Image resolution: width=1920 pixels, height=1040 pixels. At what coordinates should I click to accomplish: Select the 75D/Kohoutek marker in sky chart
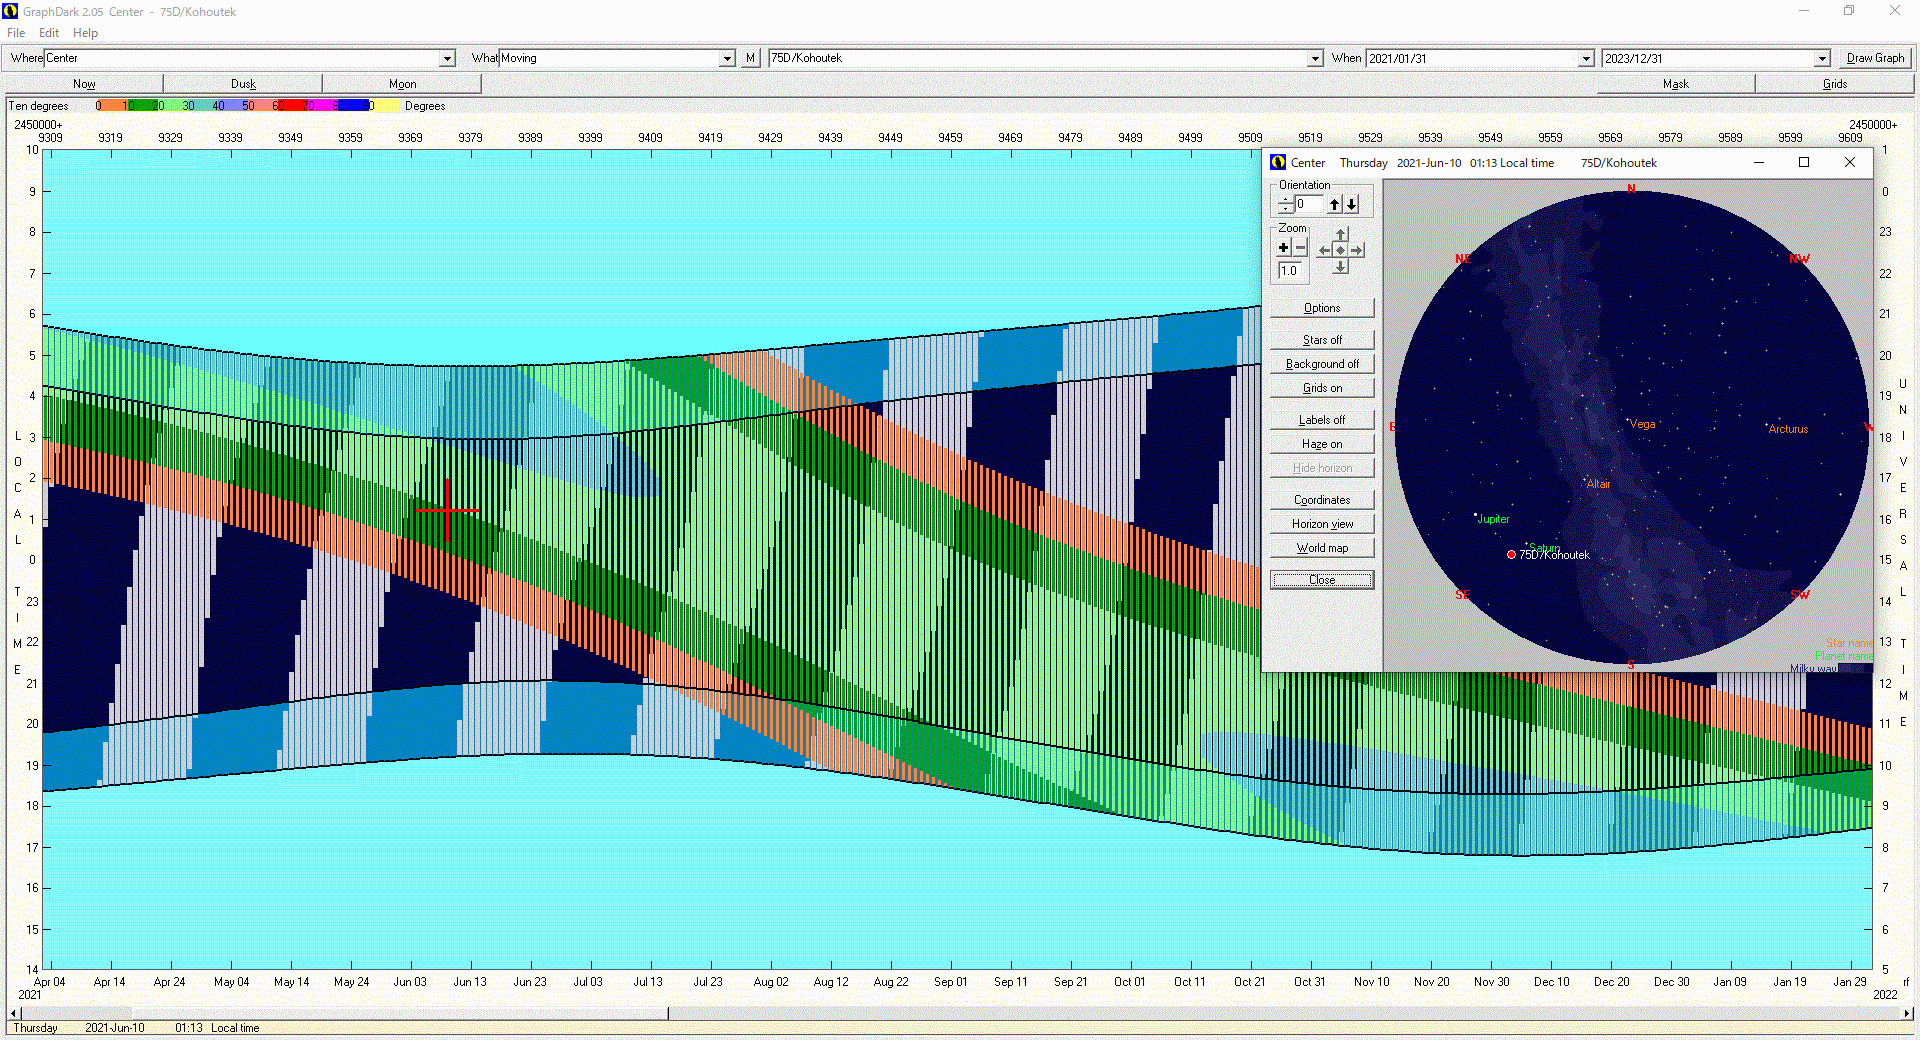click(x=1511, y=554)
